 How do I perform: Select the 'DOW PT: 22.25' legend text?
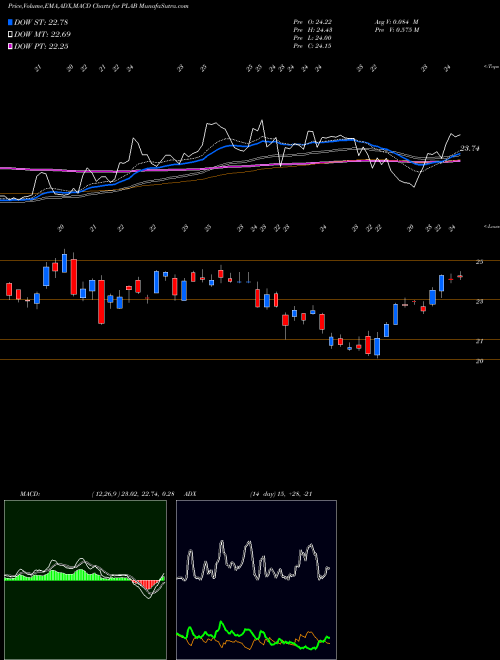click(x=41, y=46)
